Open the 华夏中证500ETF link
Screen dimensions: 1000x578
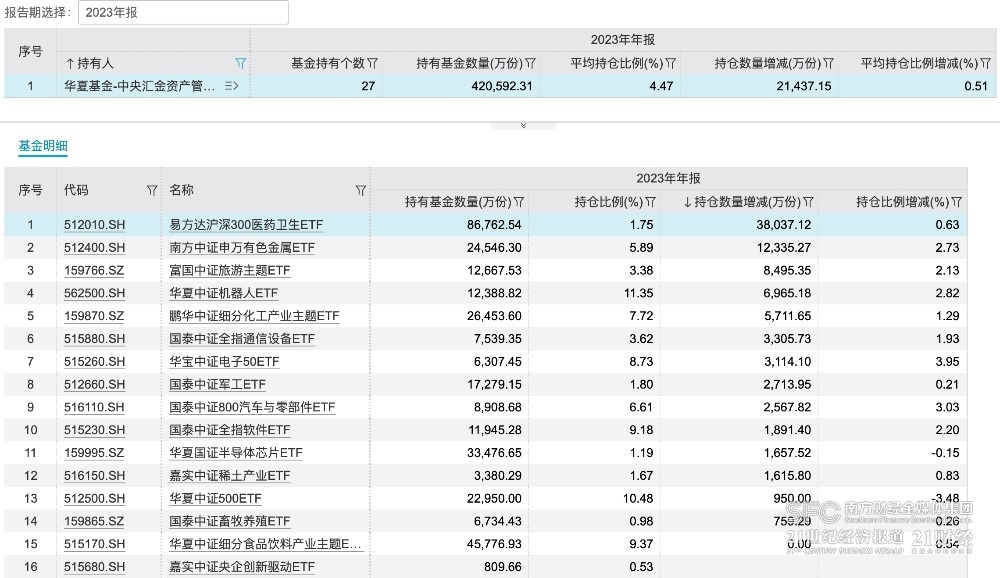(216, 499)
